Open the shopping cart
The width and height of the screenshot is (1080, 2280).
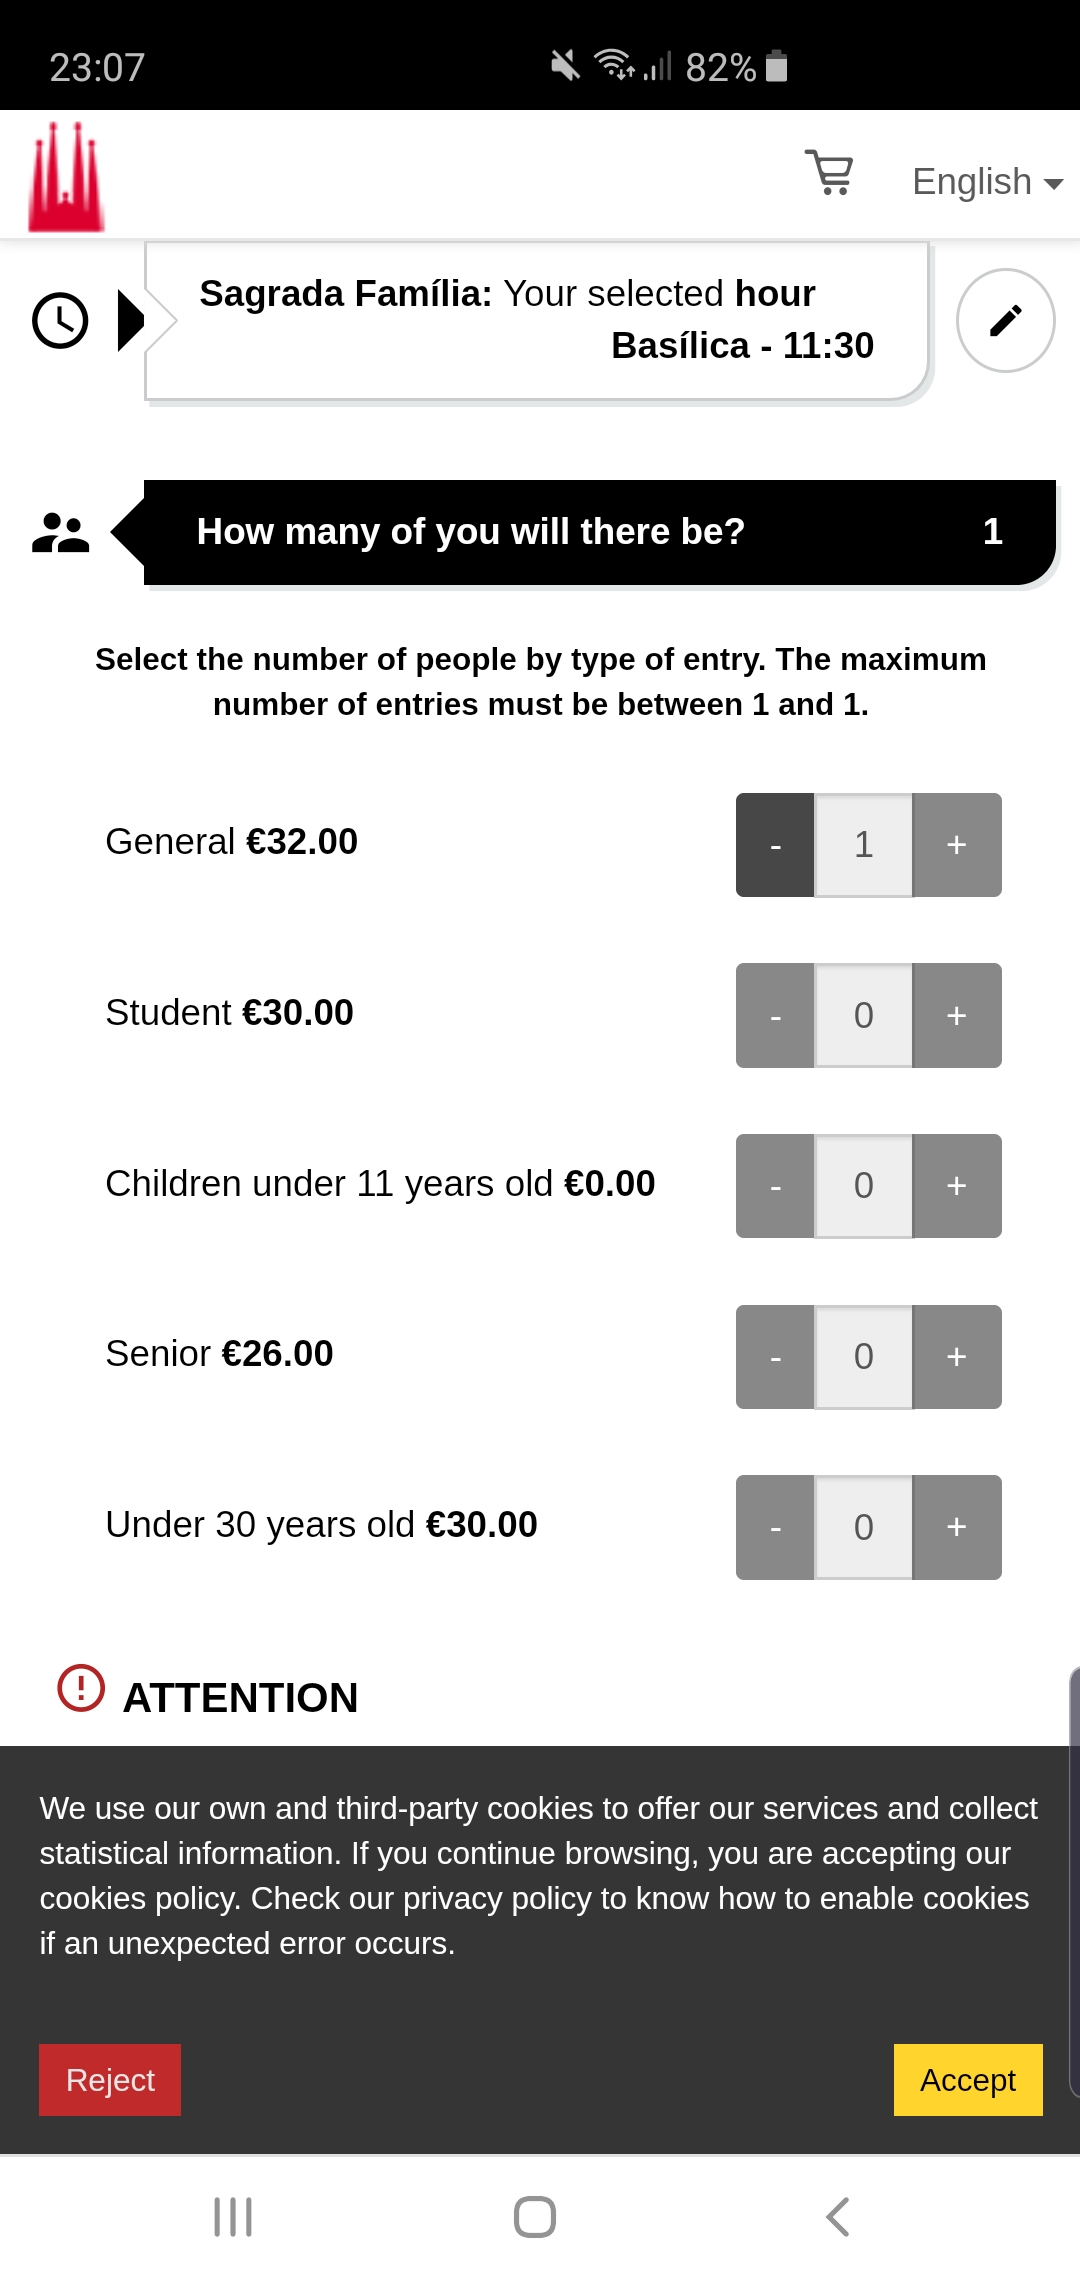tap(829, 173)
